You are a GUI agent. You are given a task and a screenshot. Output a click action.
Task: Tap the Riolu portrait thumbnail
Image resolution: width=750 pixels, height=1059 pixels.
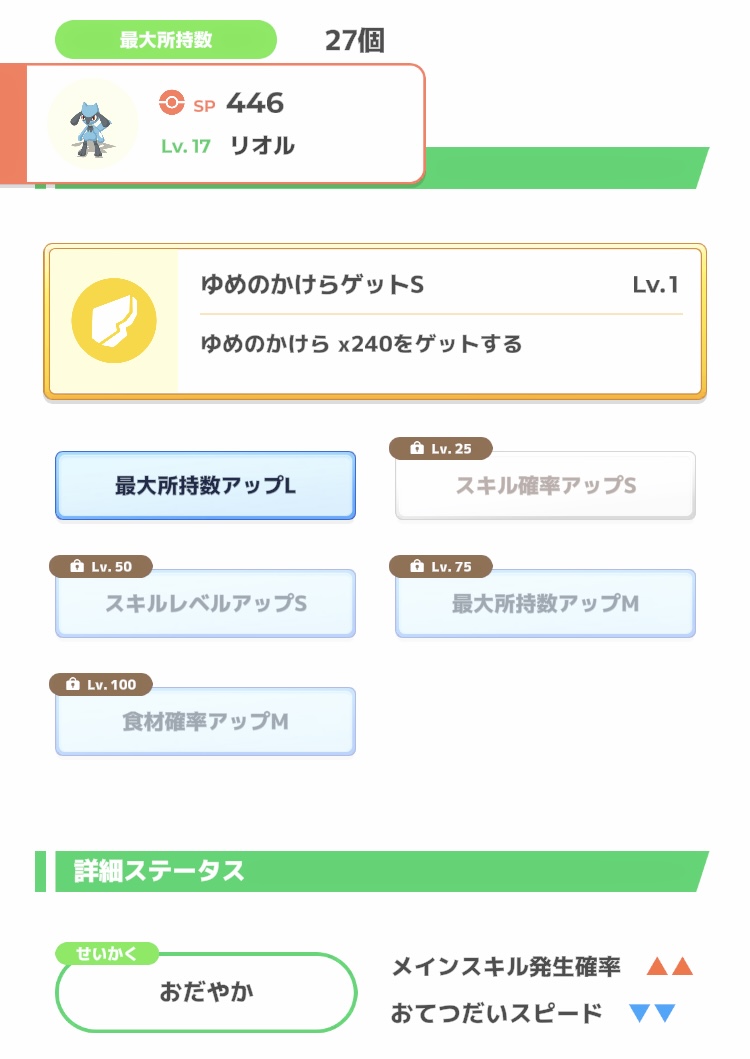pyautogui.click(x=93, y=124)
